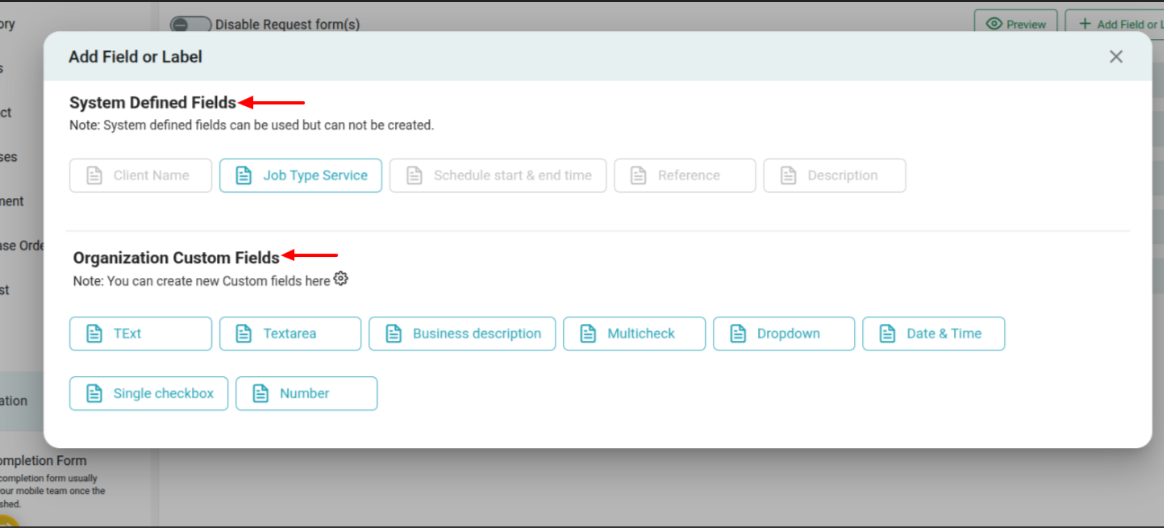The image size is (1164, 528).
Task: Select the Client Name system field
Action: pos(140,175)
